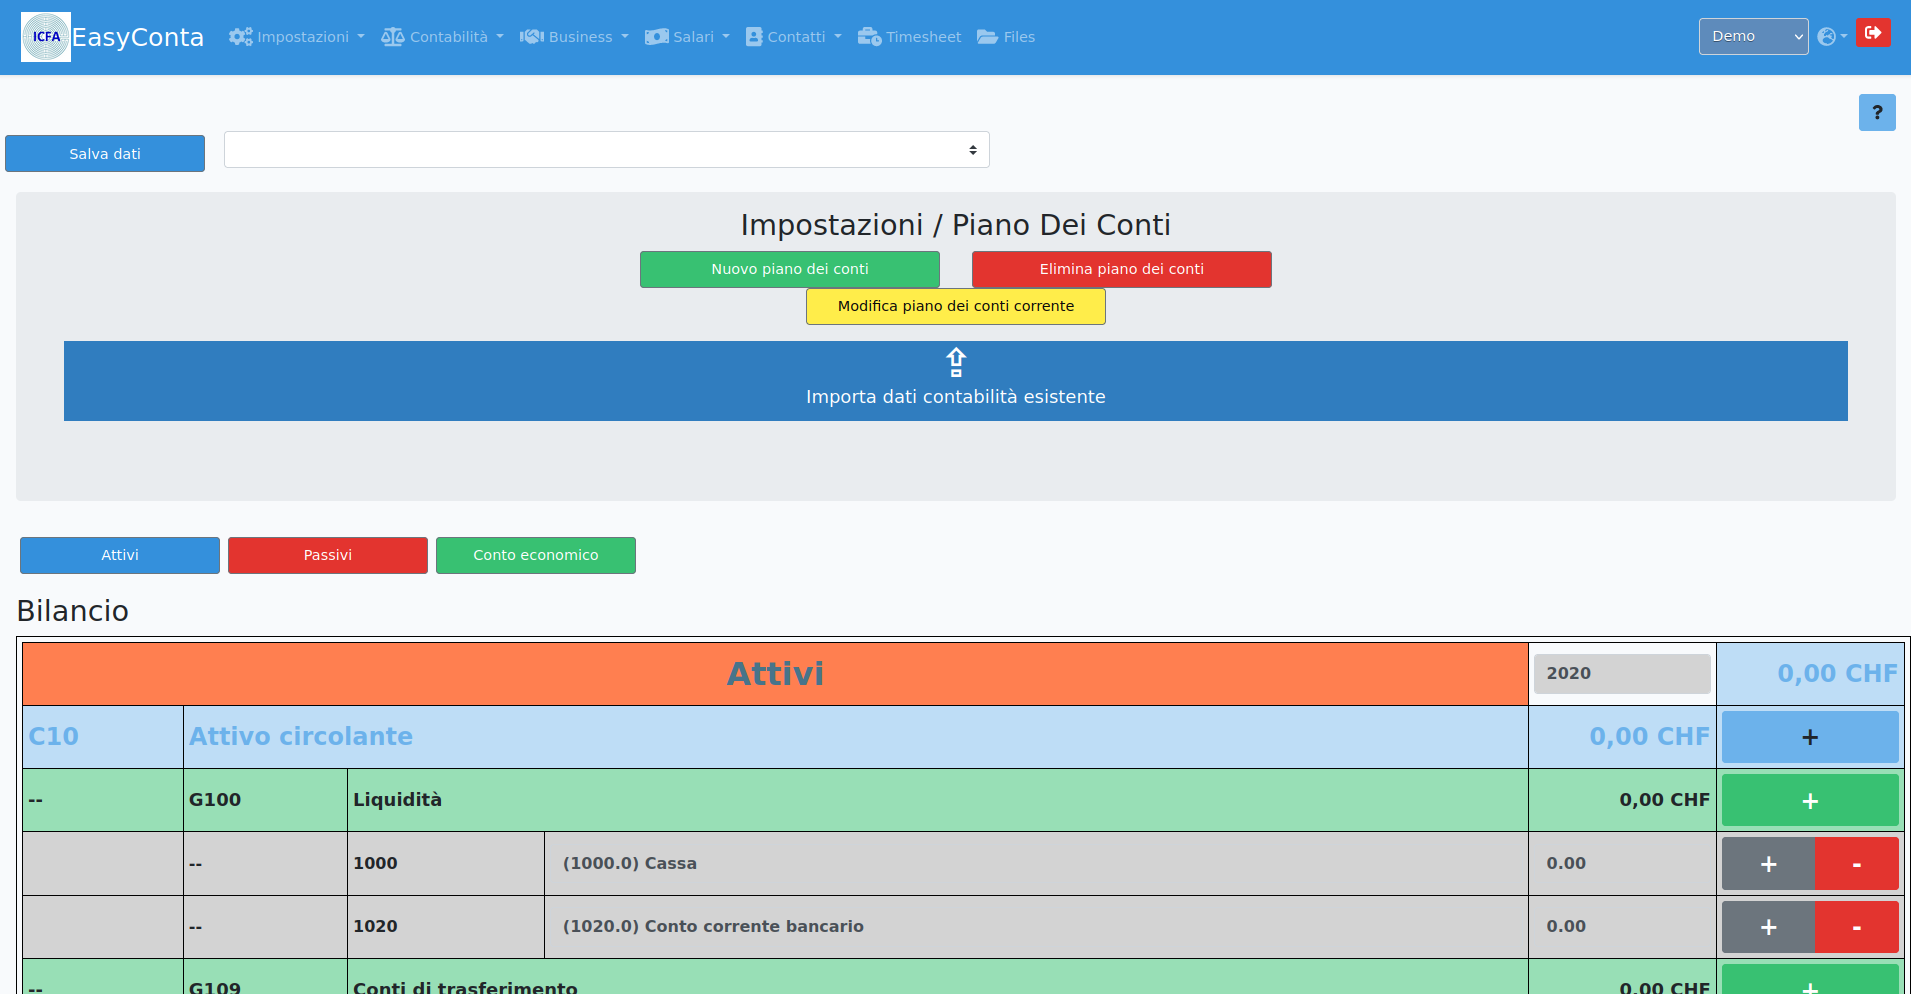Open the Demo company dropdown
Image resolution: width=1911 pixels, height=994 pixels.
click(x=1753, y=36)
